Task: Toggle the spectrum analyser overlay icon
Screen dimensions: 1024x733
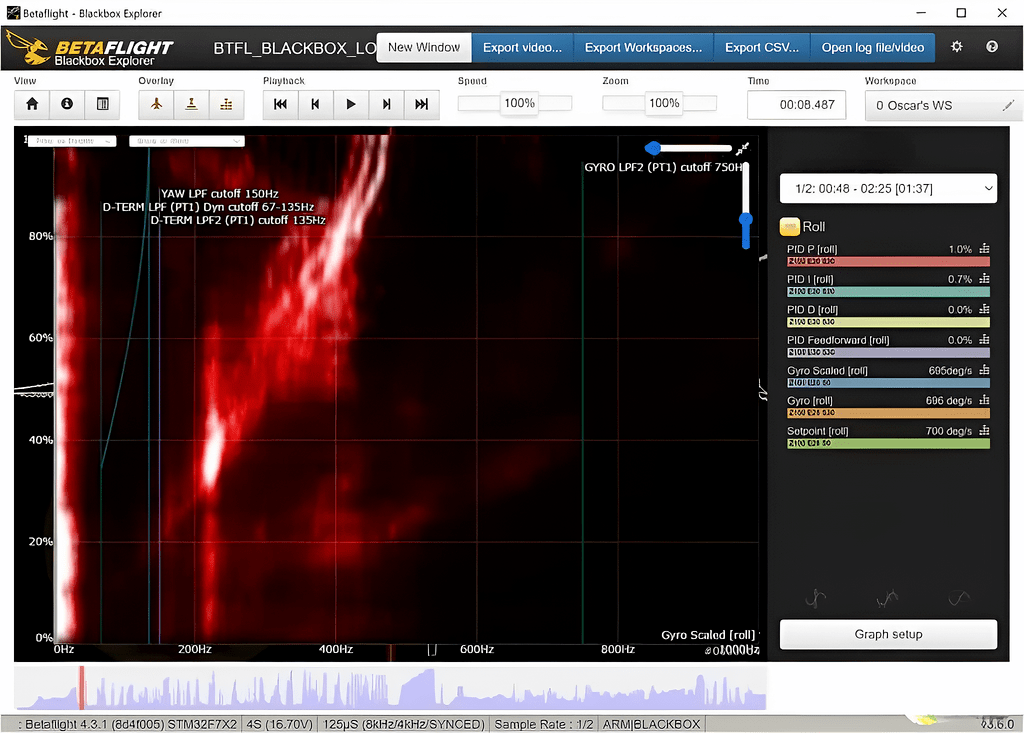Action: point(227,104)
